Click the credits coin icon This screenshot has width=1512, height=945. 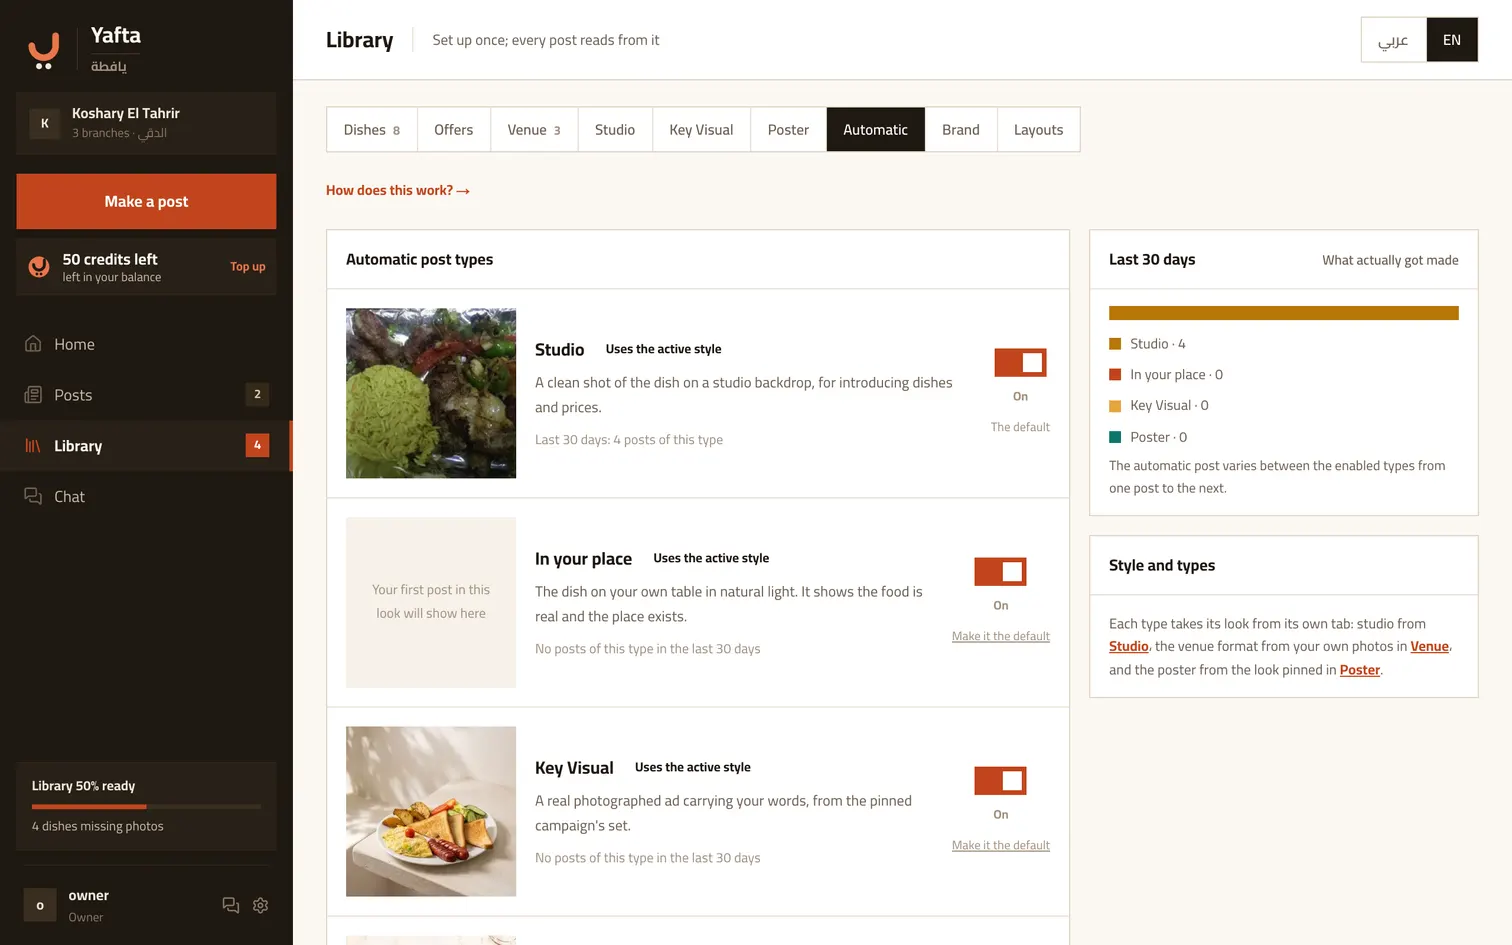tap(39, 267)
